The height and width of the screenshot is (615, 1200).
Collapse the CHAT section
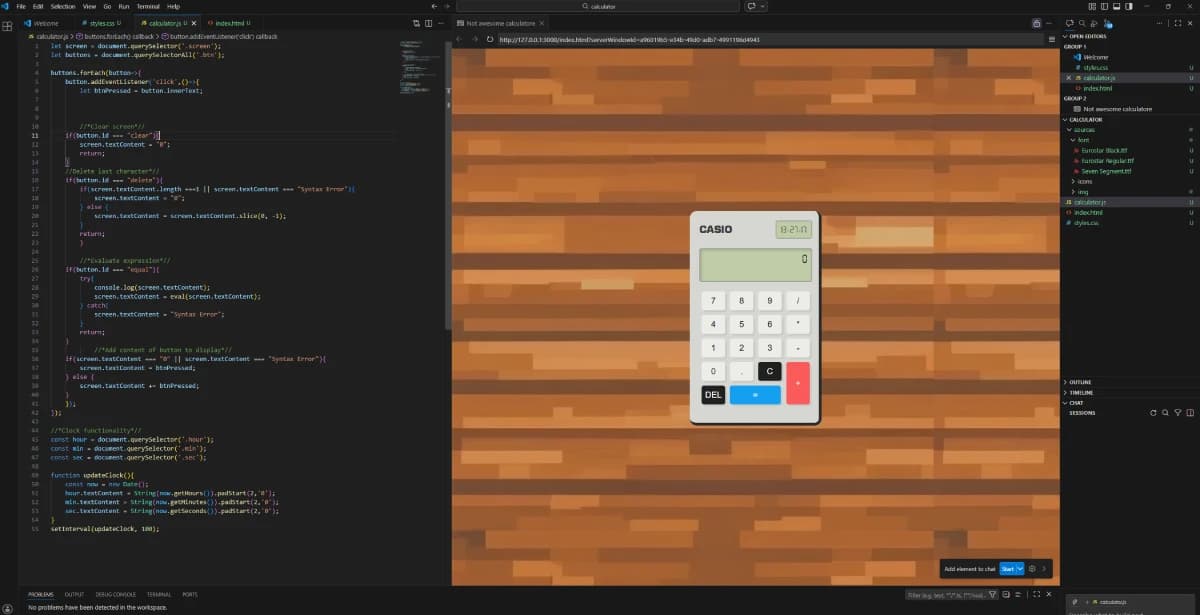coord(1130,402)
